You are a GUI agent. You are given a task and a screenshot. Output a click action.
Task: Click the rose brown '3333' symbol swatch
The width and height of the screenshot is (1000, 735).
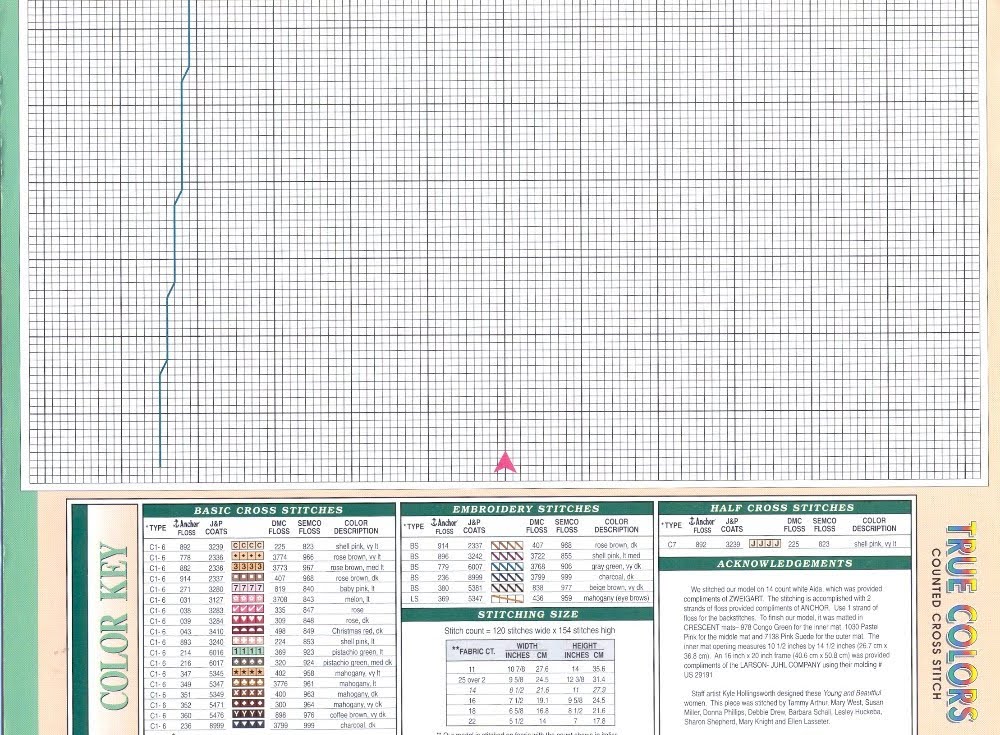(x=247, y=567)
